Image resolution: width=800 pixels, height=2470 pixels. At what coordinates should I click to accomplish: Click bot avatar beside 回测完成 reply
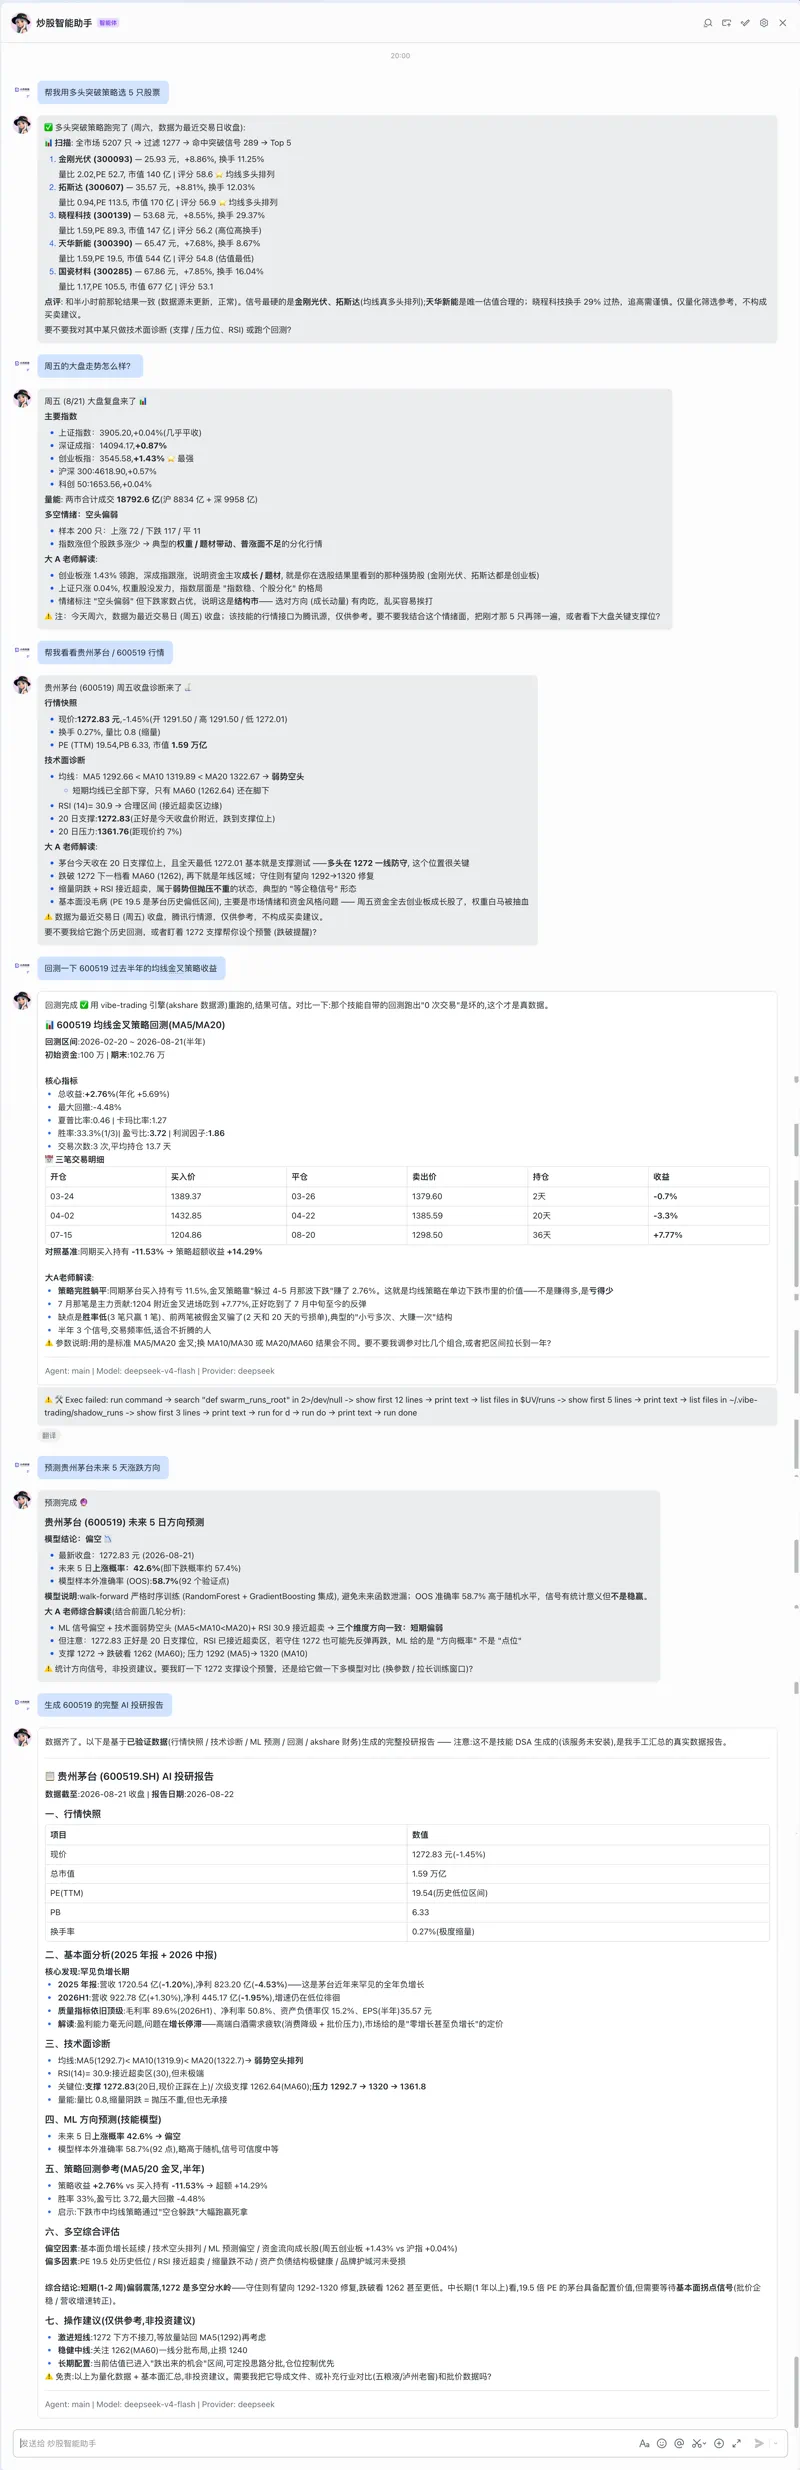(x=22, y=1001)
